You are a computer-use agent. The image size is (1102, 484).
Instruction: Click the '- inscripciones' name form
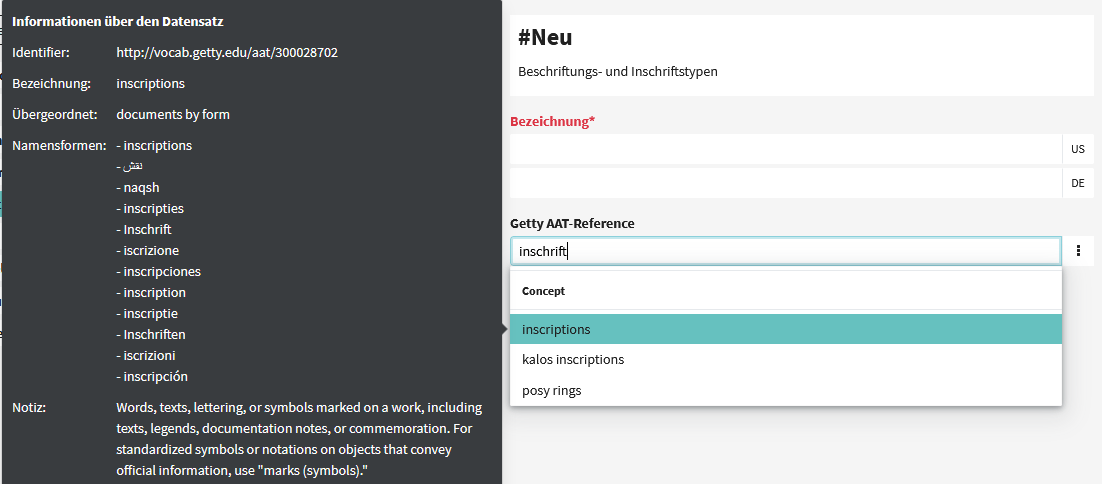click(x=159, y=272)
